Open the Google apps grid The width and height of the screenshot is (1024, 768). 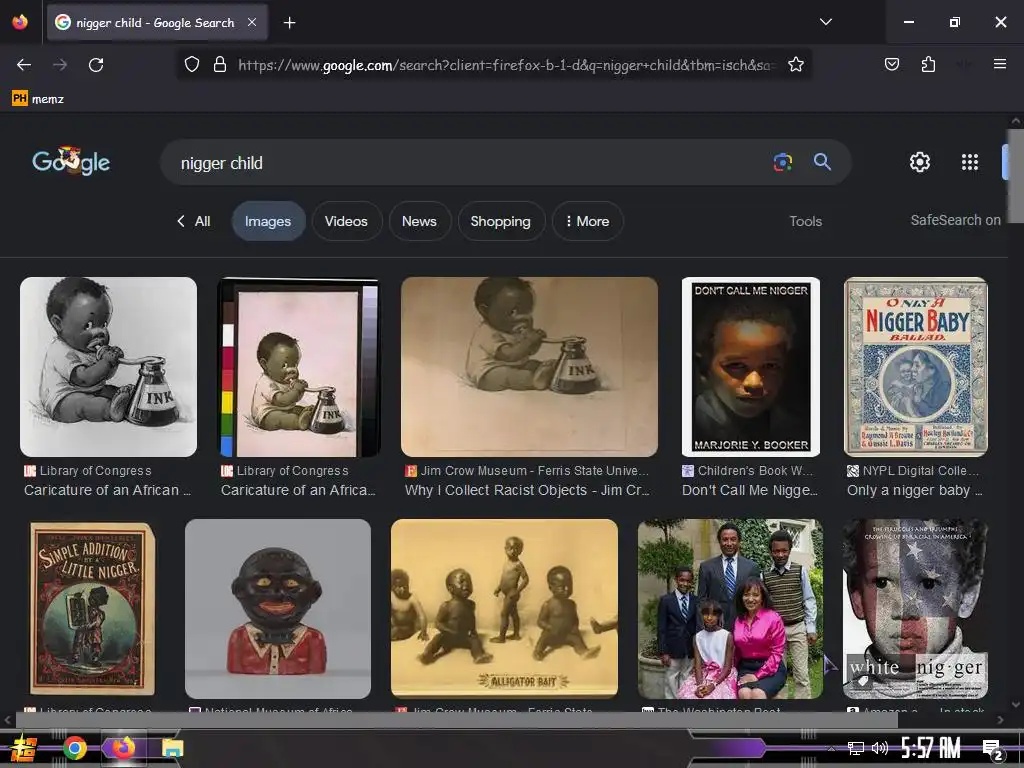[x=970, y=162]
